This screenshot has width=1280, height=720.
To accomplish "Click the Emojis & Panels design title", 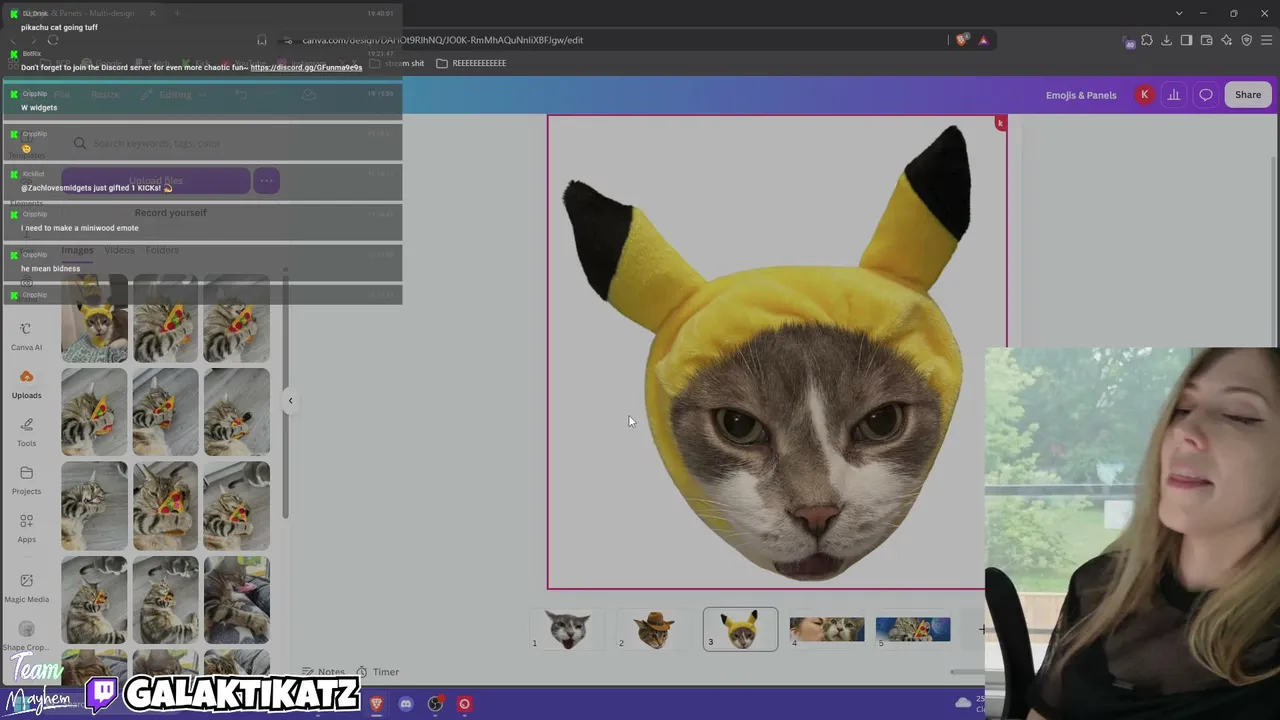I will click(x=1081, y=95).
